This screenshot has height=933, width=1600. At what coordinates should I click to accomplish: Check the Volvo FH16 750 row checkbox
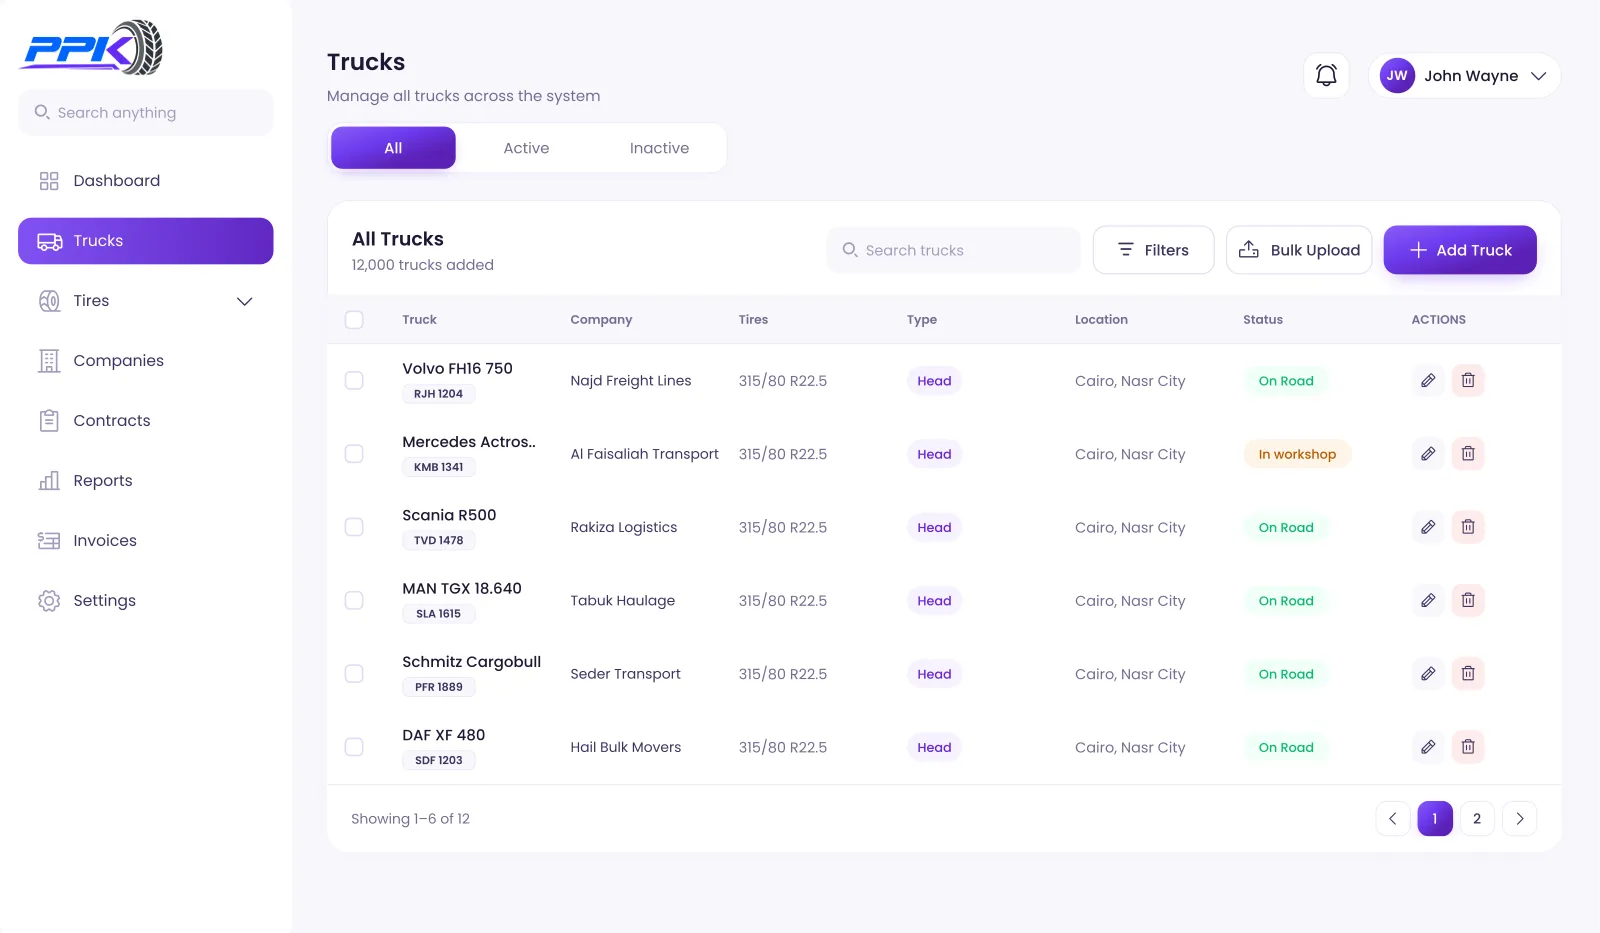point(354,381)
